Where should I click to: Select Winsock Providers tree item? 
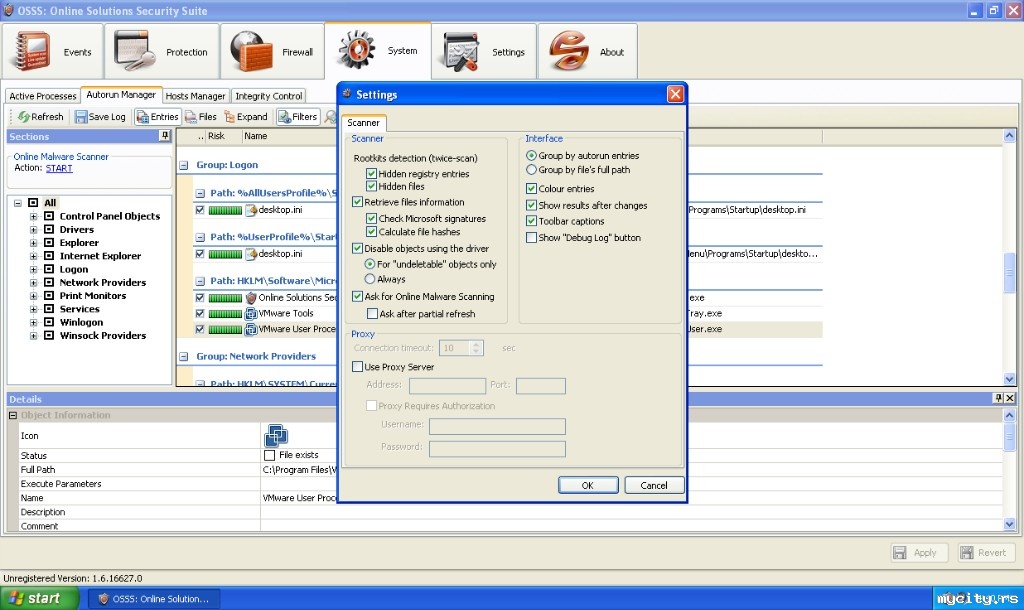pyautogui.click(x=103, y=335)
